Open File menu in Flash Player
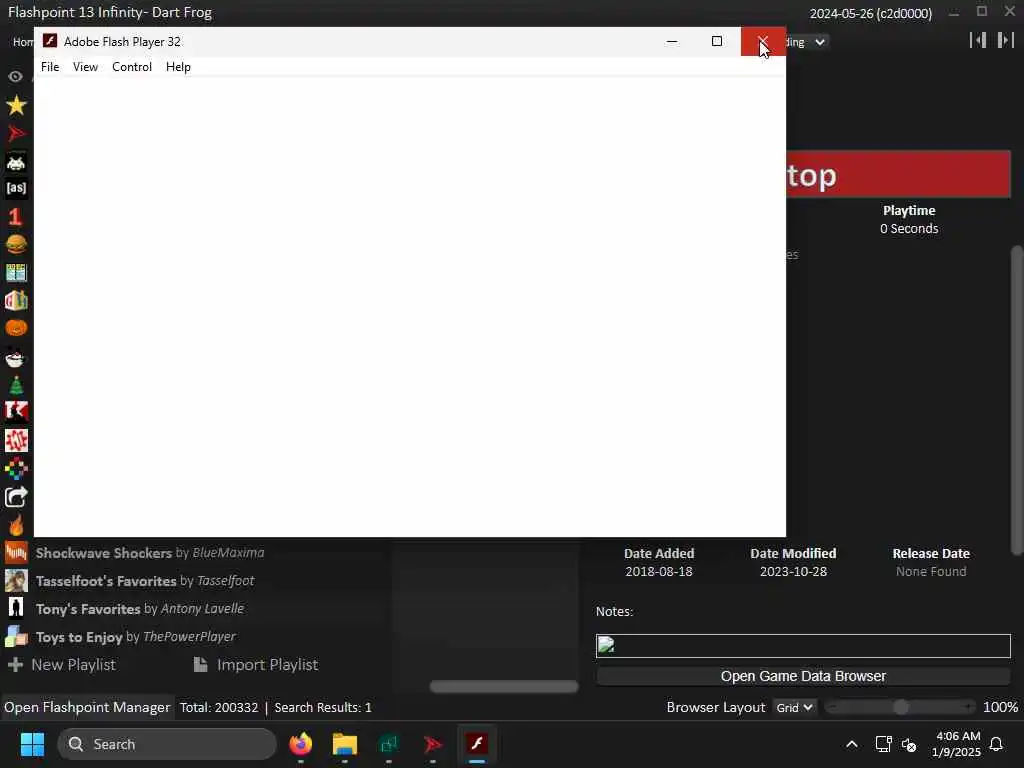This screenshot has height=768, width=1024. coord(50,67)
